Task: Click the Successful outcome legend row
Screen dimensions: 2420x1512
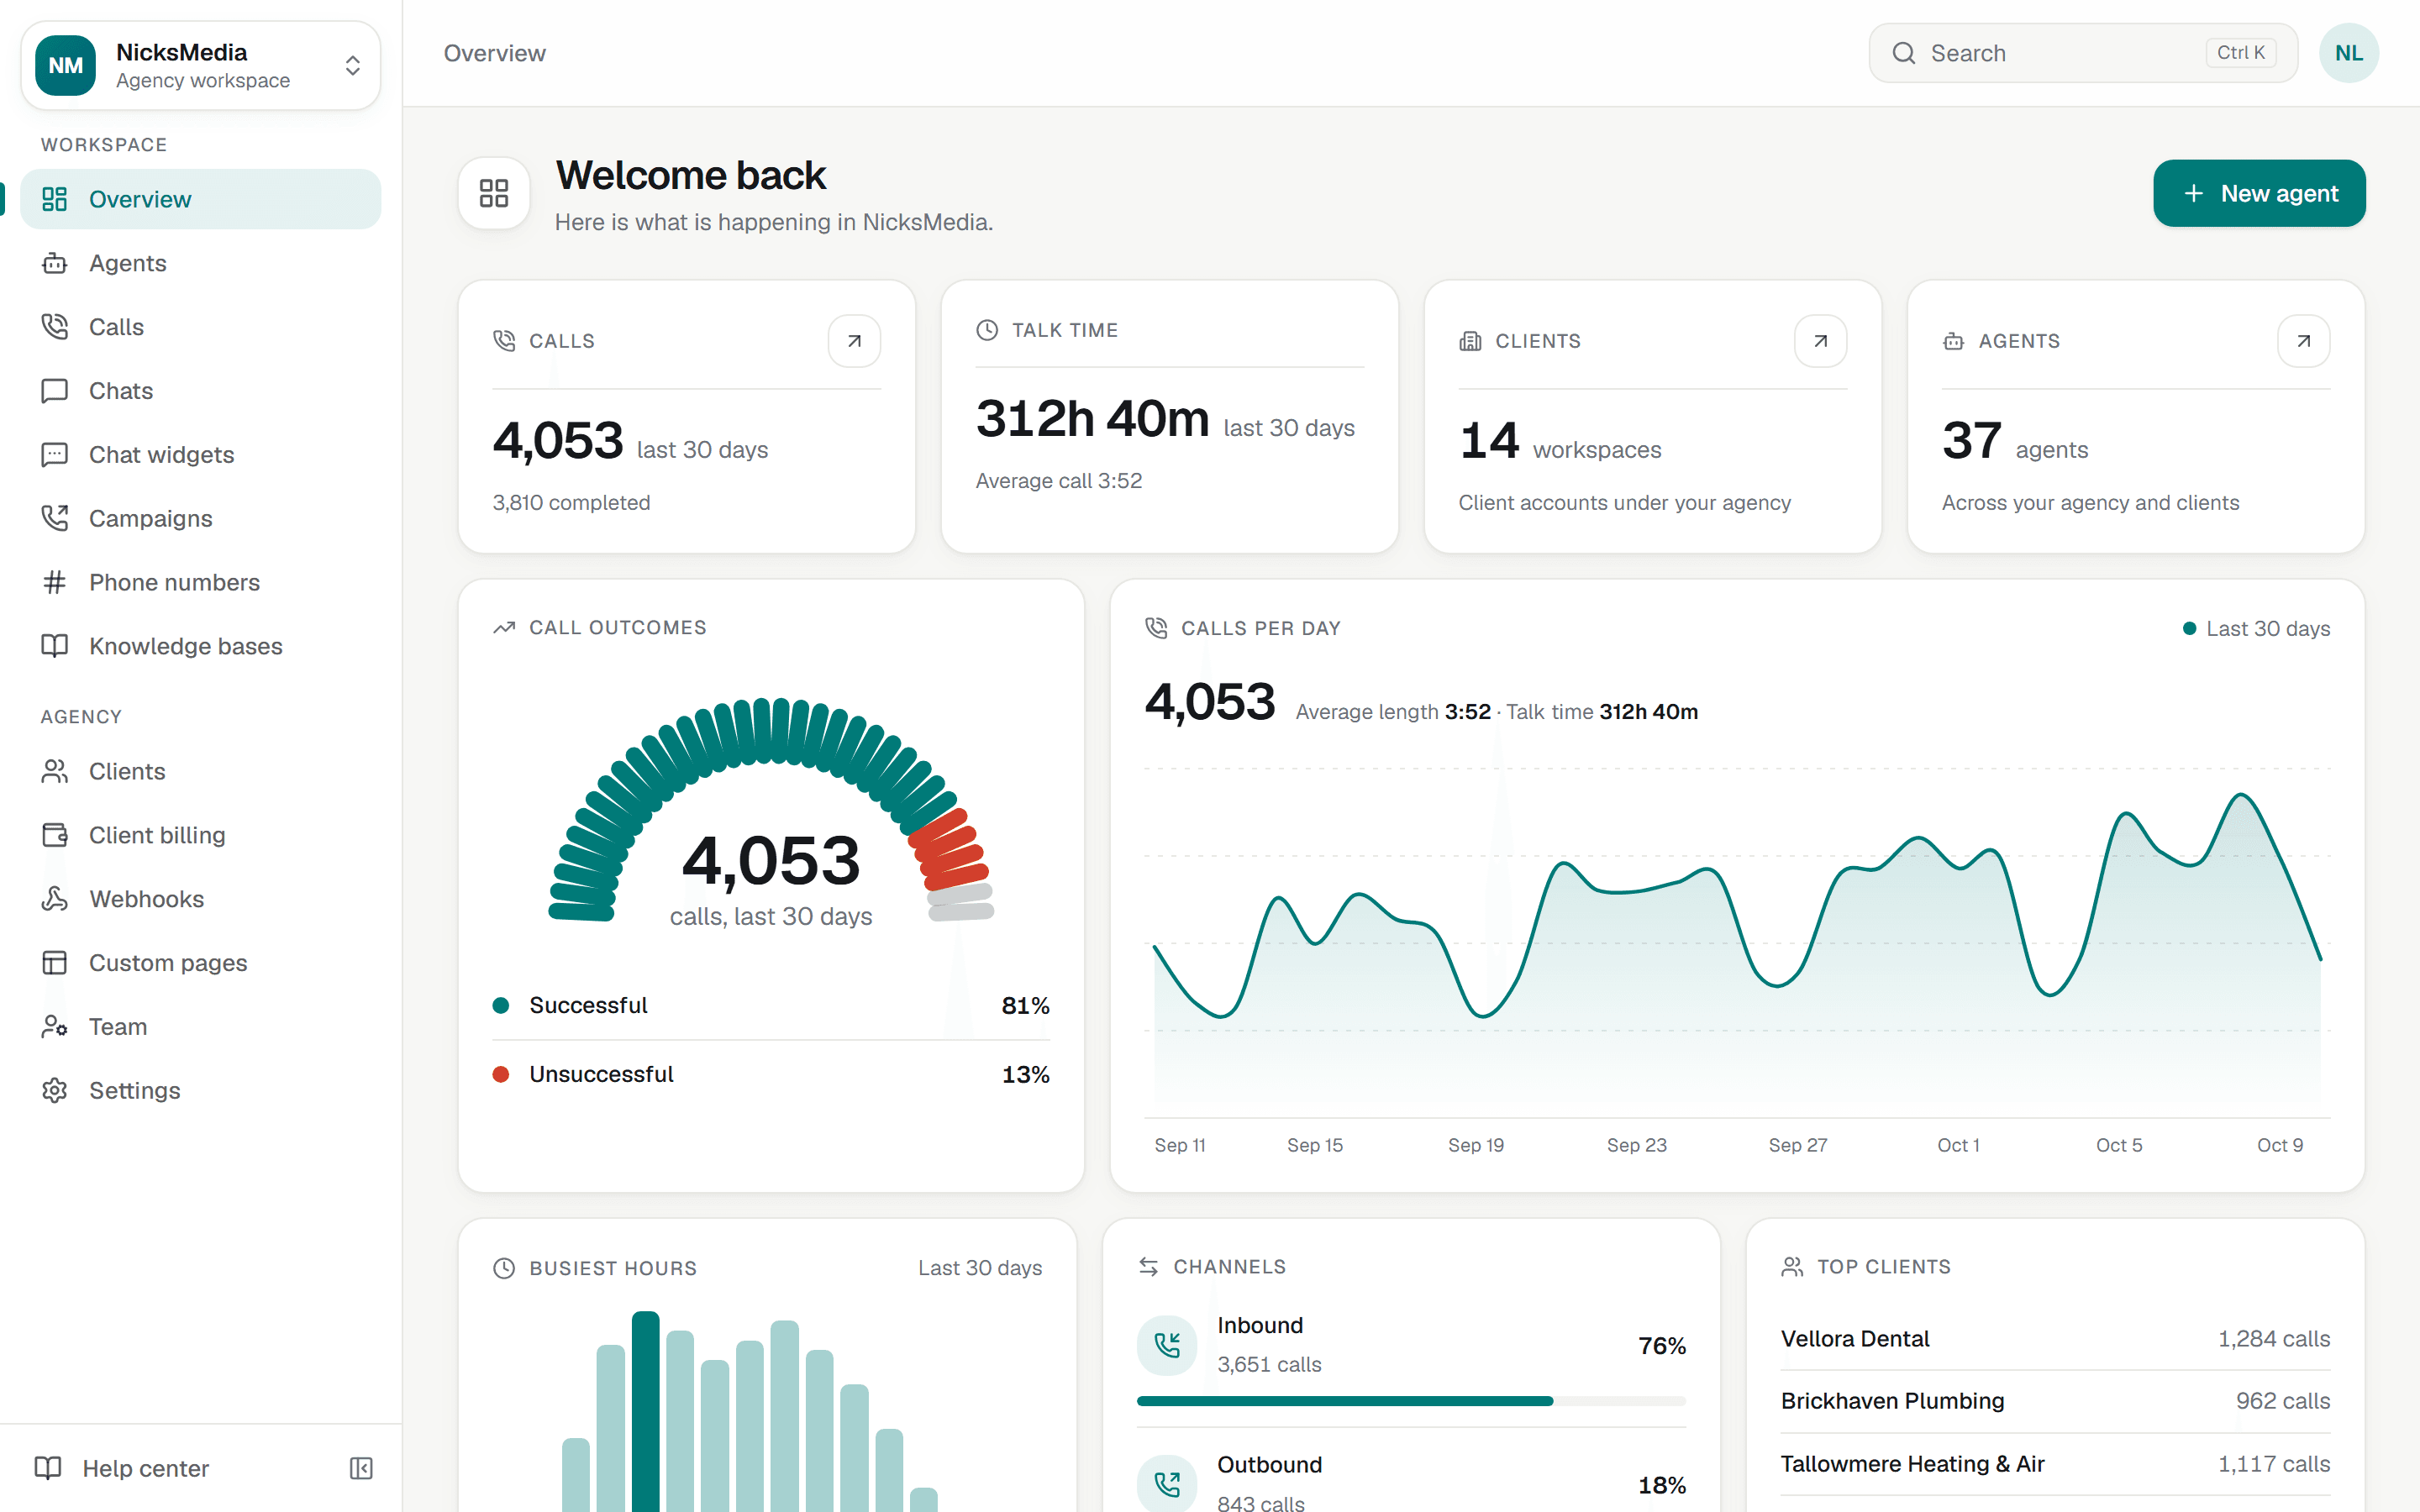Action: [771, 1005]
